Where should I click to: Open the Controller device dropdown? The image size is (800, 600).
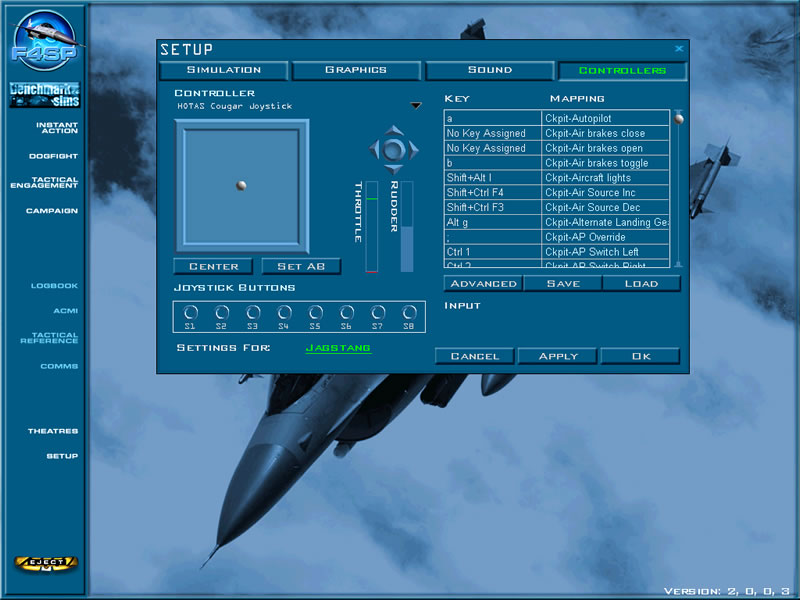415,106
